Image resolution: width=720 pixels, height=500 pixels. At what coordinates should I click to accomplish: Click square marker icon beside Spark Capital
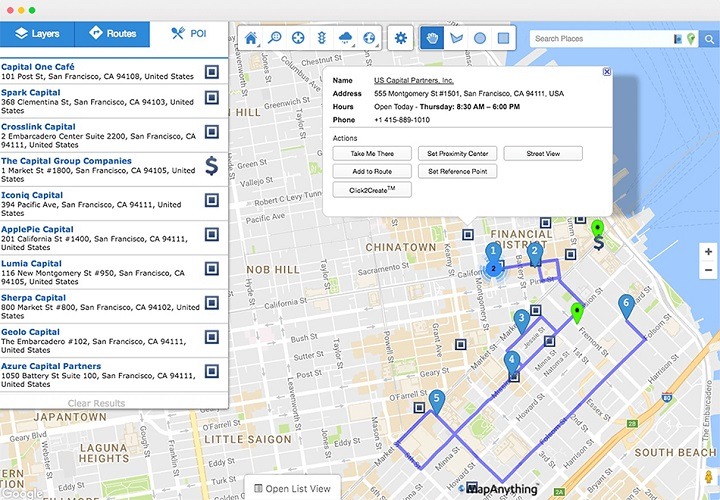(x=212, y=97)
